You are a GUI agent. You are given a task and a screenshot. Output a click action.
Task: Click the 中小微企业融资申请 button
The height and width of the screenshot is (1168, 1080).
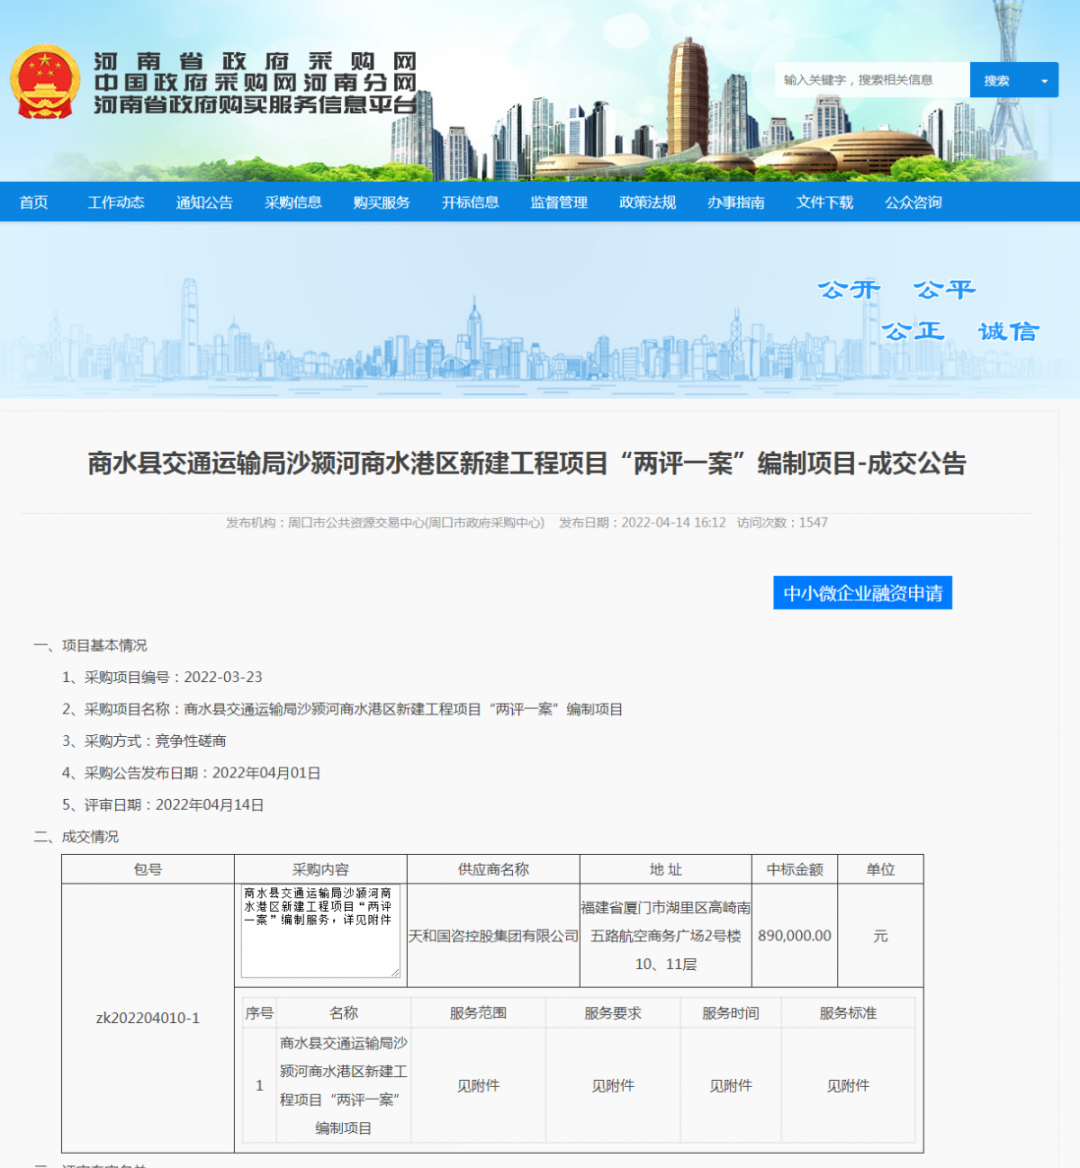[863, 593]
